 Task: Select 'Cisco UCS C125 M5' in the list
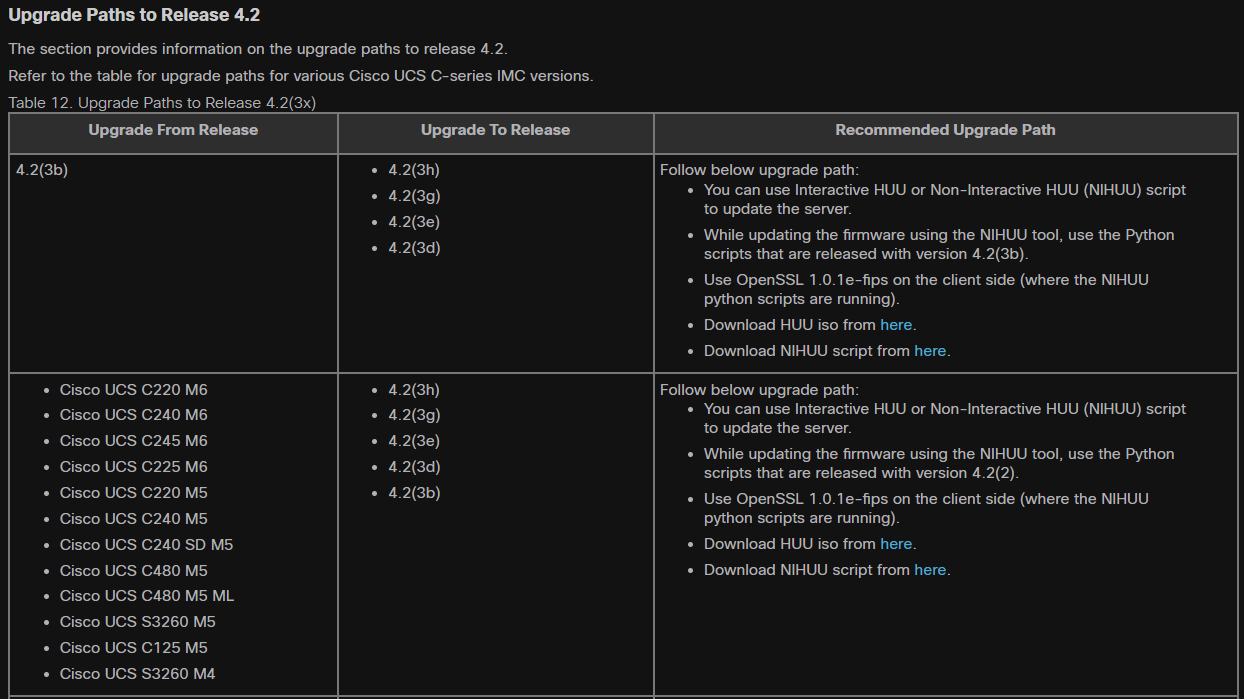click(134, 648)
